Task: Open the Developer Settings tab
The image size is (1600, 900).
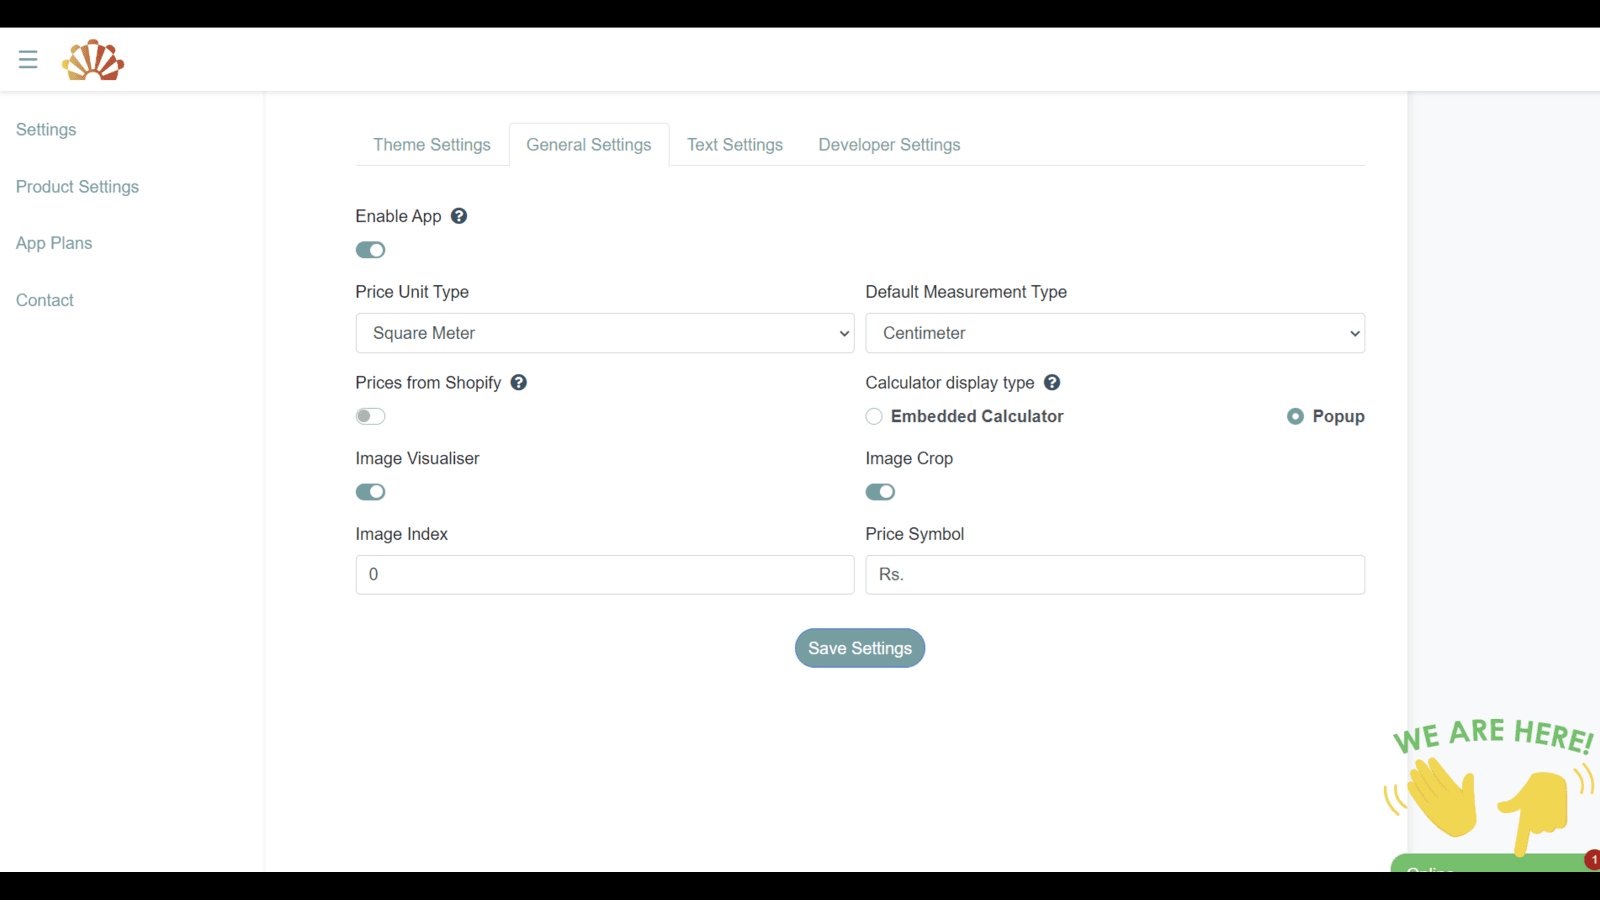Action: 888,144
